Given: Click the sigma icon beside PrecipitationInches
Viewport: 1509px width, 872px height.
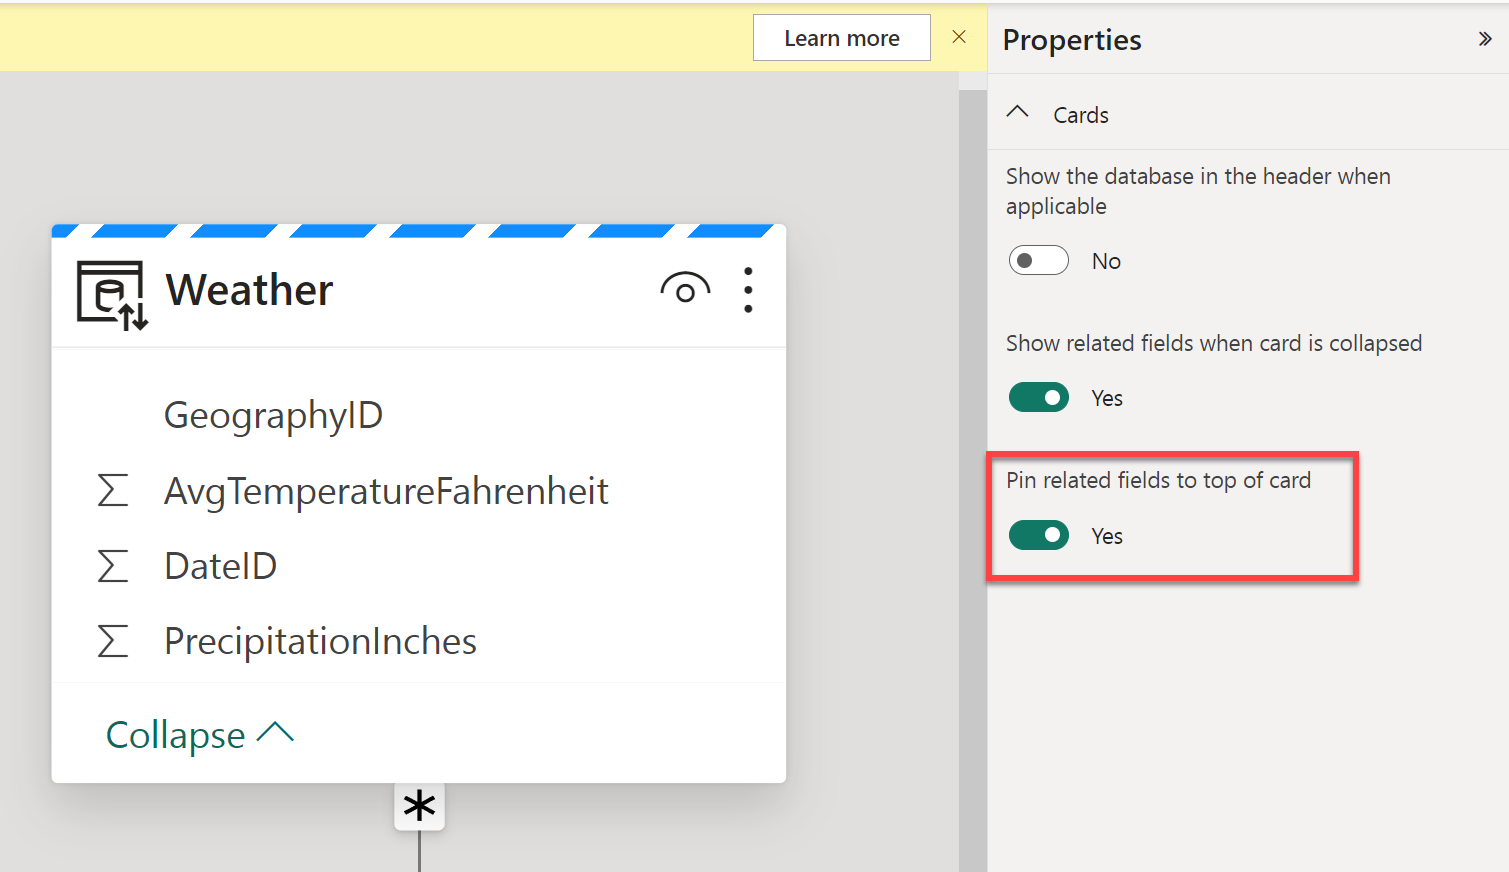Looking at the screenshot, I should [113, 641].
